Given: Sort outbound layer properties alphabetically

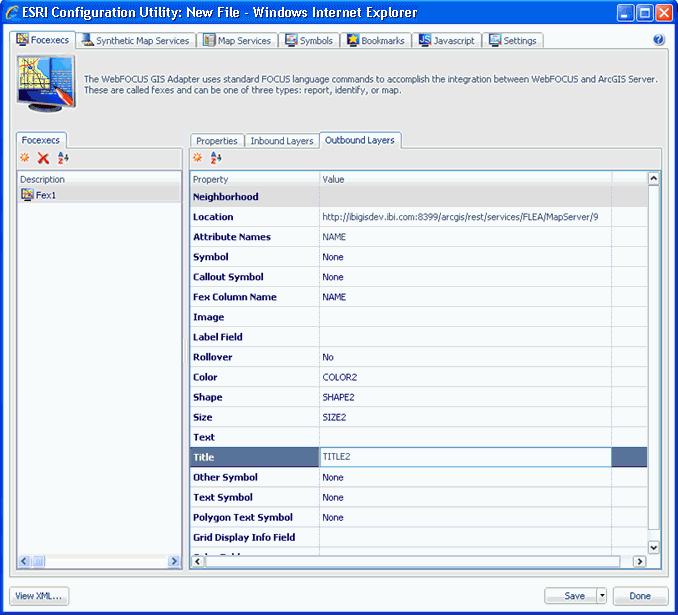Looking at the screenshot, I should 216,158.
